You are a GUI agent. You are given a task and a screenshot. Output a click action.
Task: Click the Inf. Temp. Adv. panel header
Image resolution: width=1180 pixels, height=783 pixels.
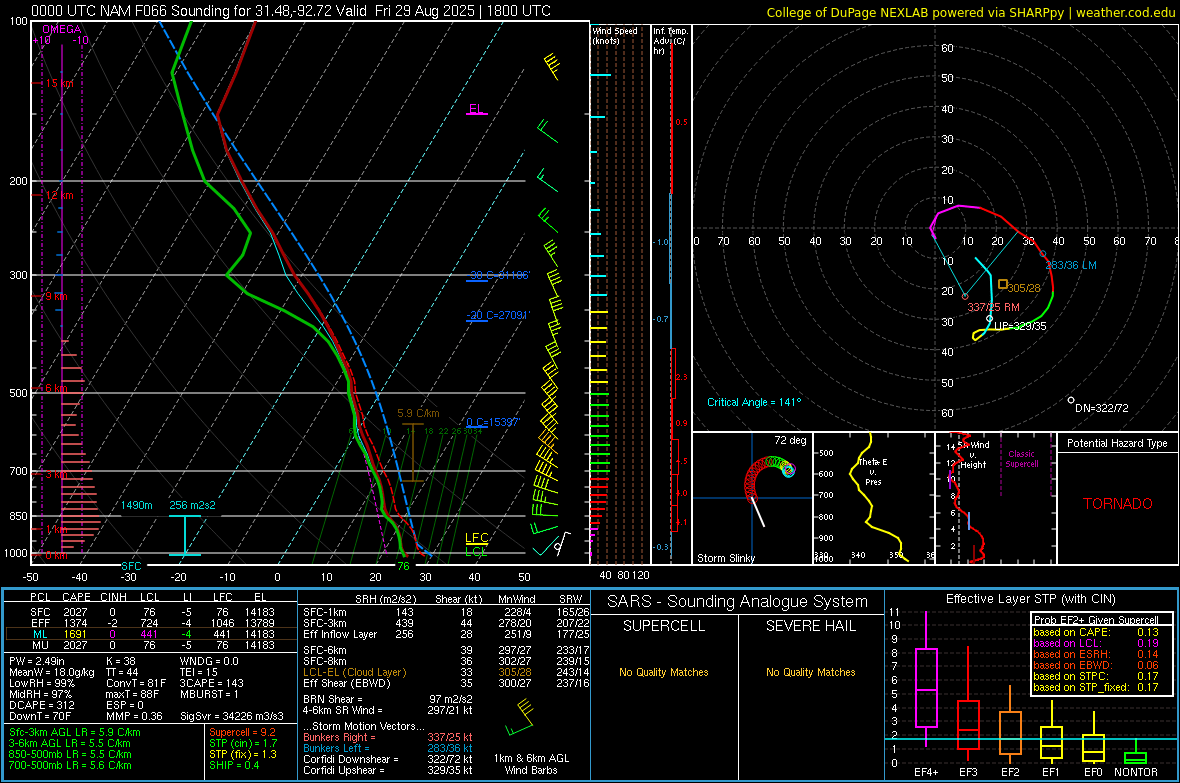[670, 41]
